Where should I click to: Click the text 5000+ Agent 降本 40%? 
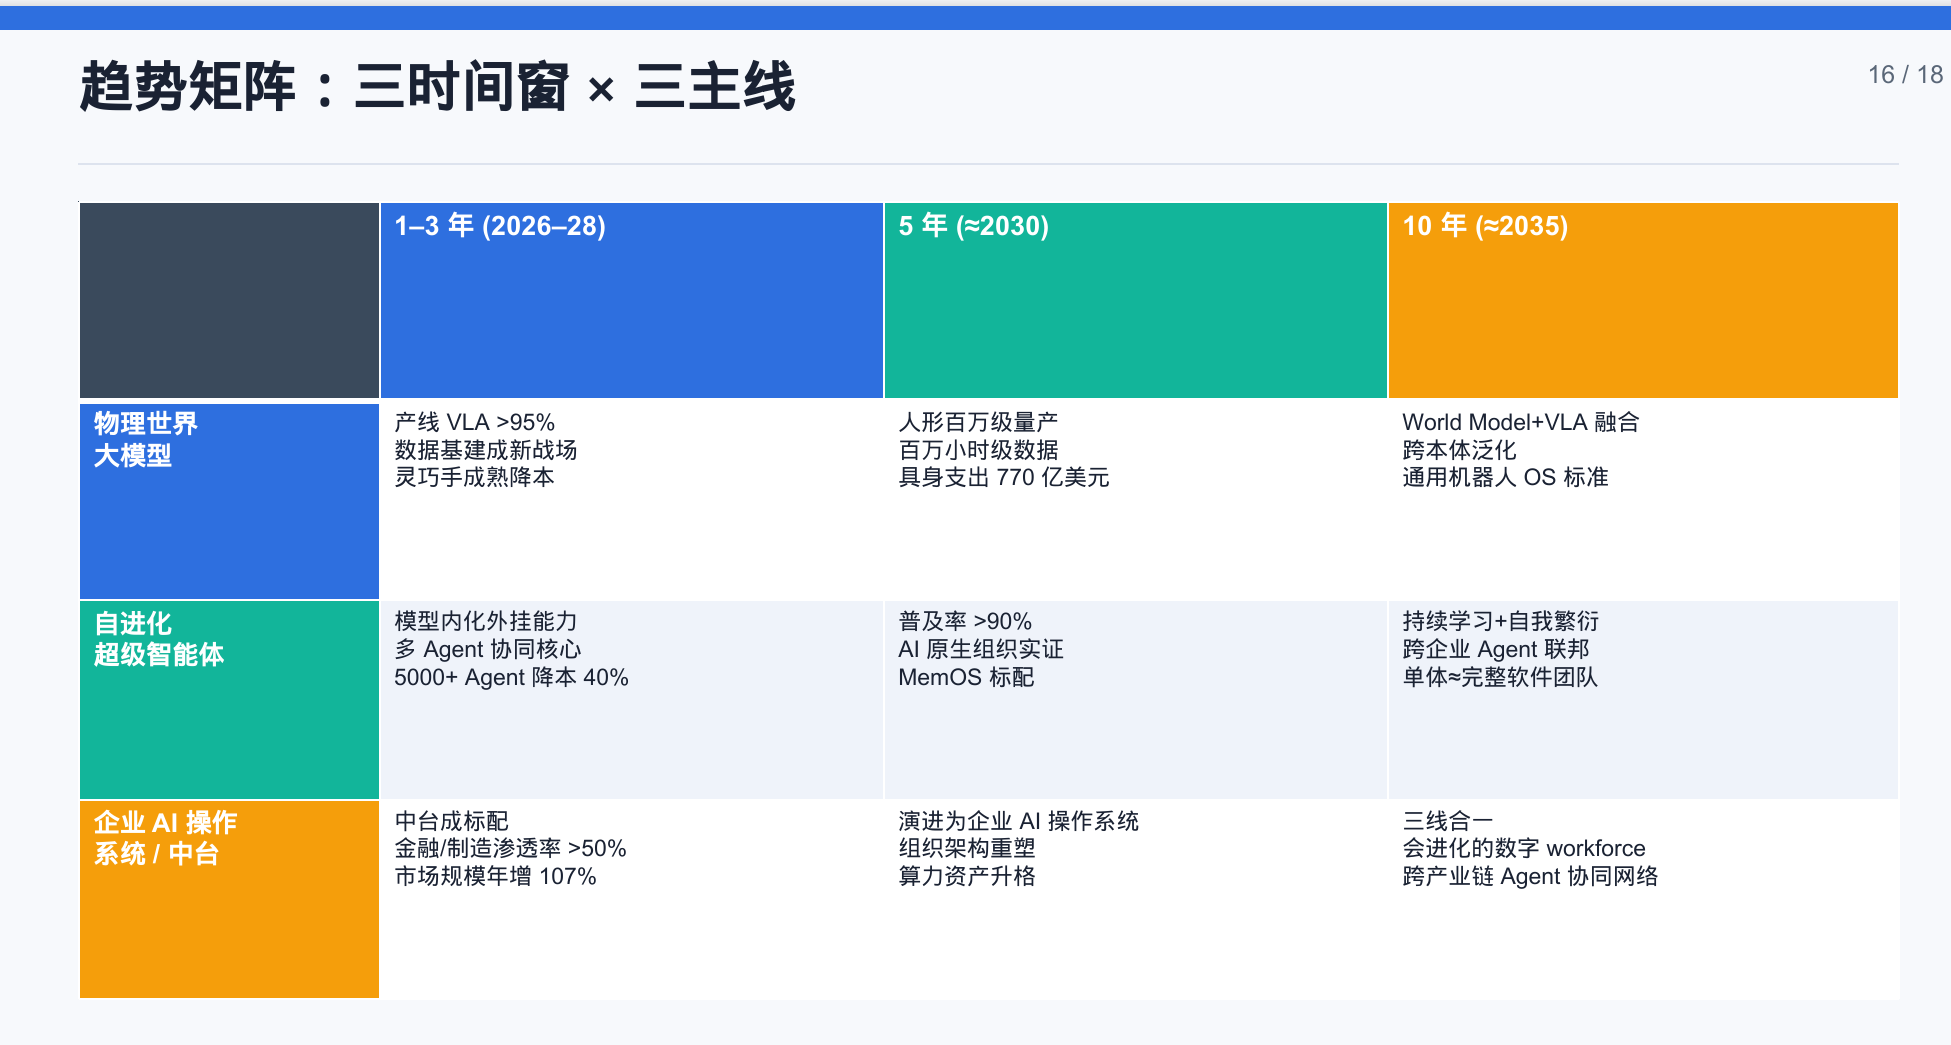tap(511, 677)
